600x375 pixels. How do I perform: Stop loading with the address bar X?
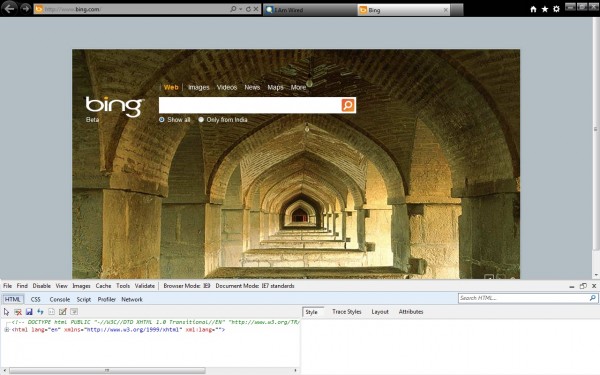pos(256,9)
